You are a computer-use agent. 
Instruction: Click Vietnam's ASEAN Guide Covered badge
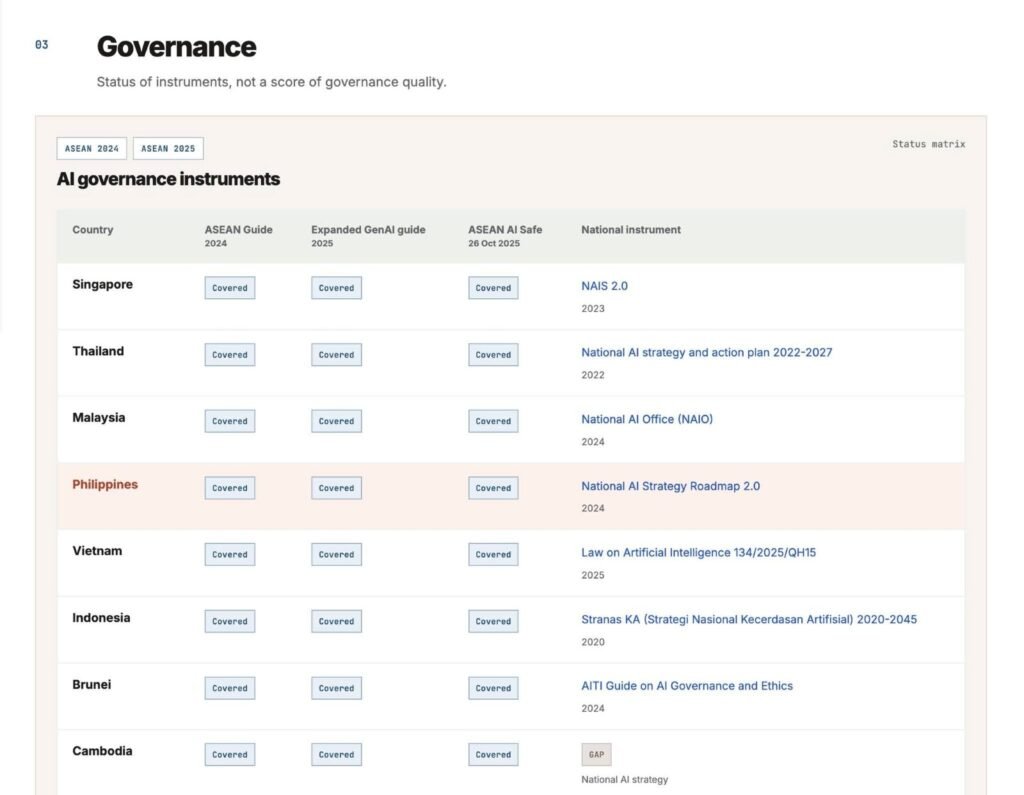(x=230, y=555)
